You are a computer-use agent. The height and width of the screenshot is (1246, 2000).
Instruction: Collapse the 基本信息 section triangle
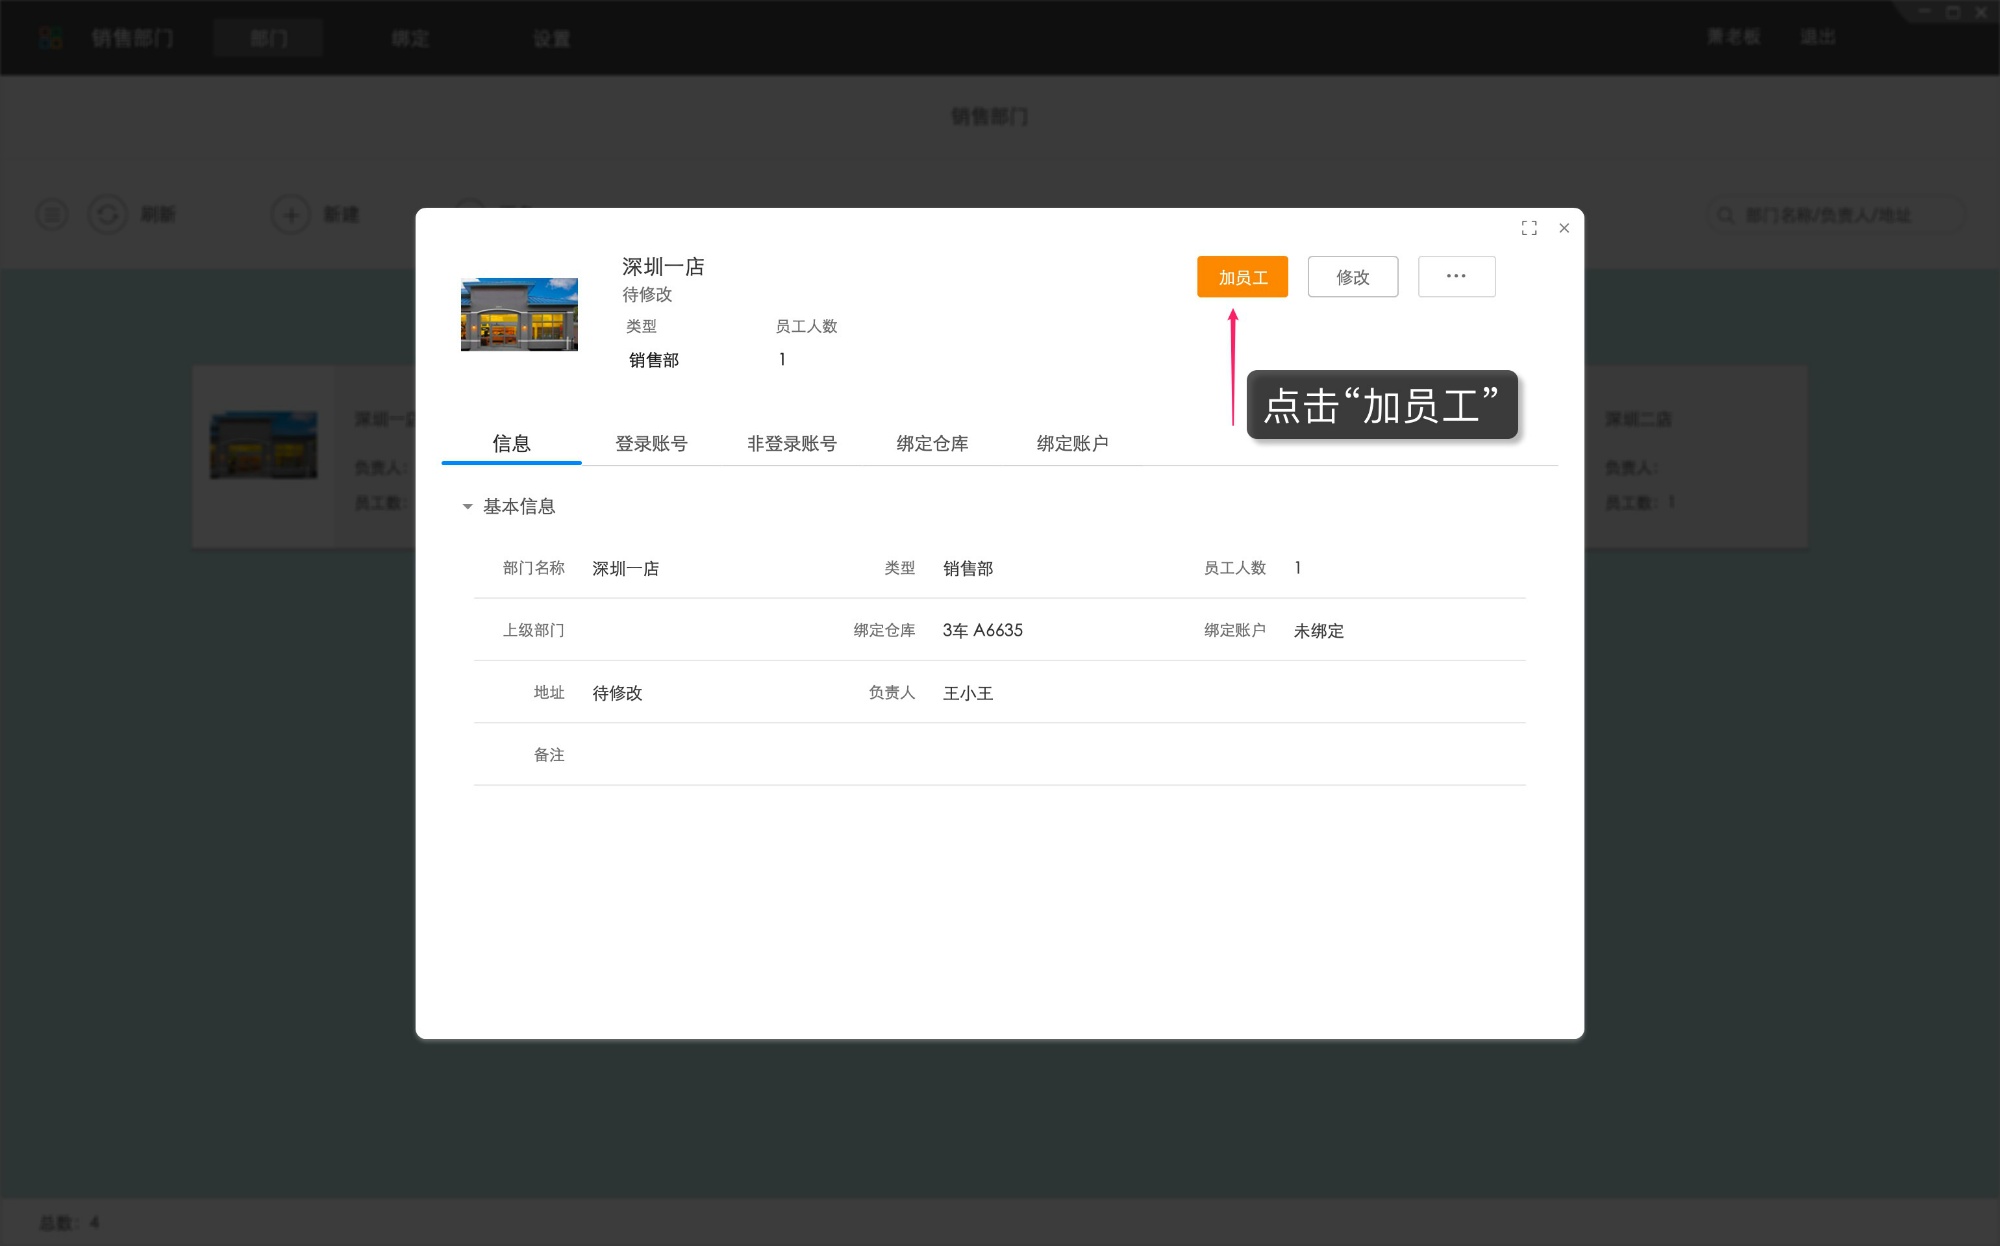point(466,507)
